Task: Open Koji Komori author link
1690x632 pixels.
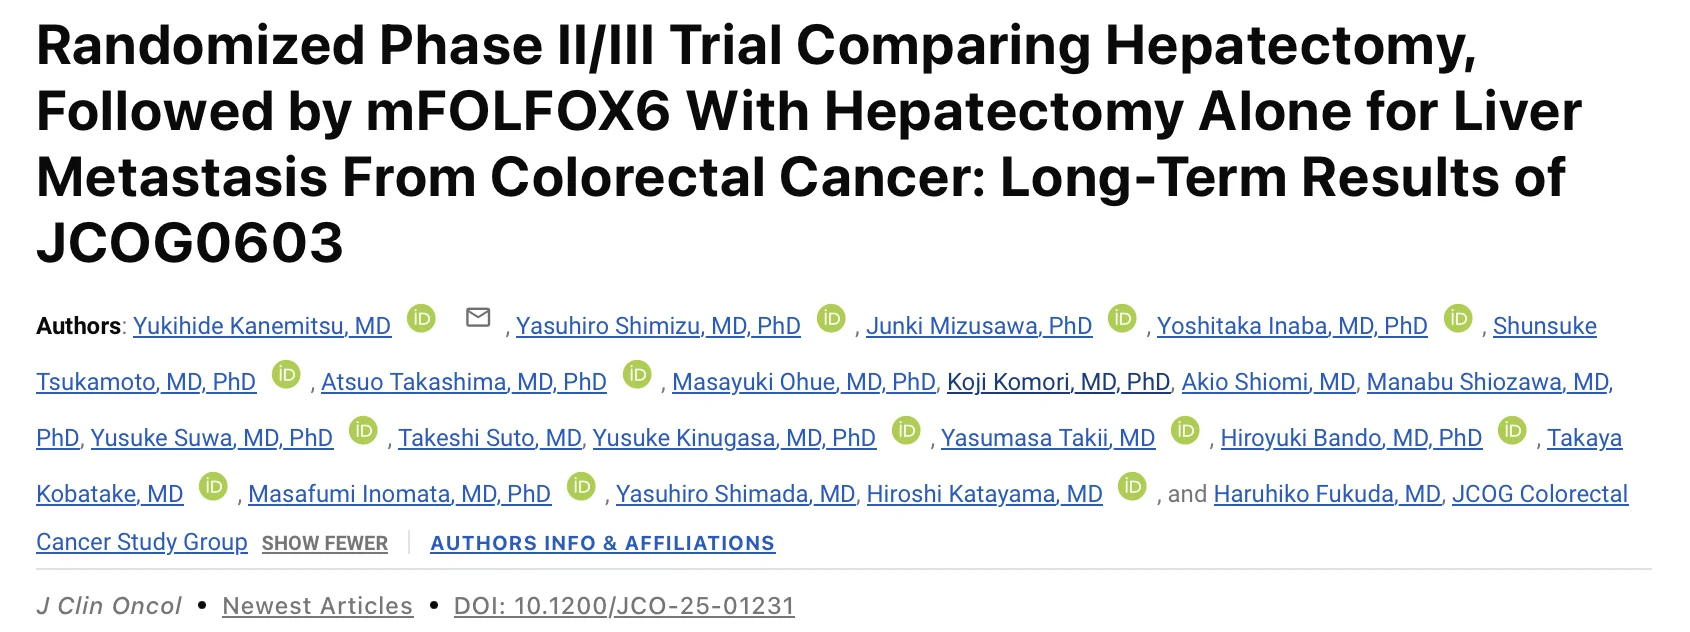Action: coord(1058,382)
